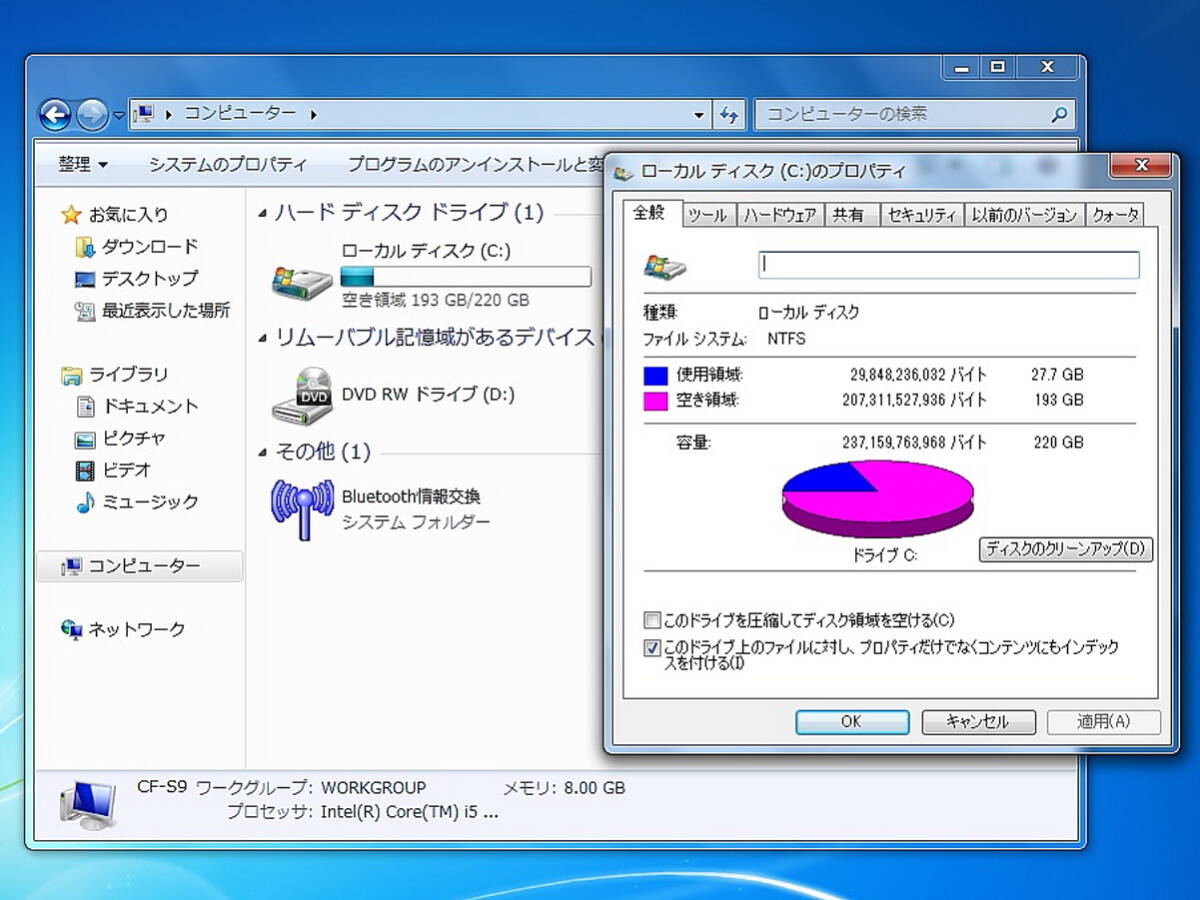Expand address bar history dropdown arrow
The height and width of the screenshot is (900, 1200).
pyautogui.click(x=699, y=115)
